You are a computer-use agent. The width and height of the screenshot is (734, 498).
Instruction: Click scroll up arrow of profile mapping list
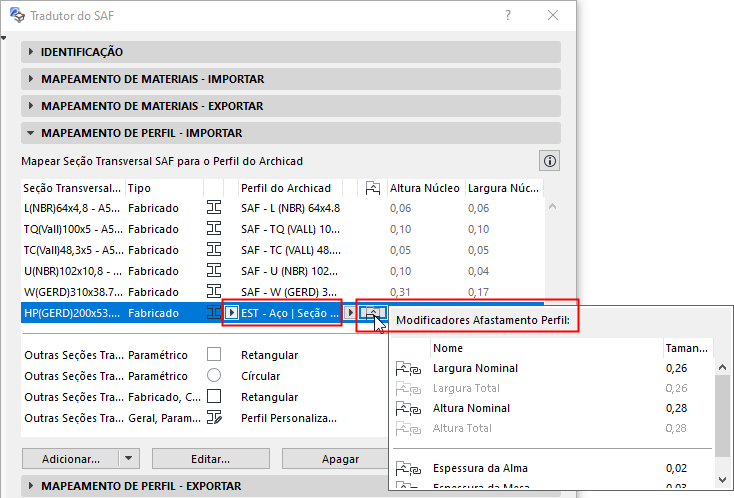[x=552, y=206]
